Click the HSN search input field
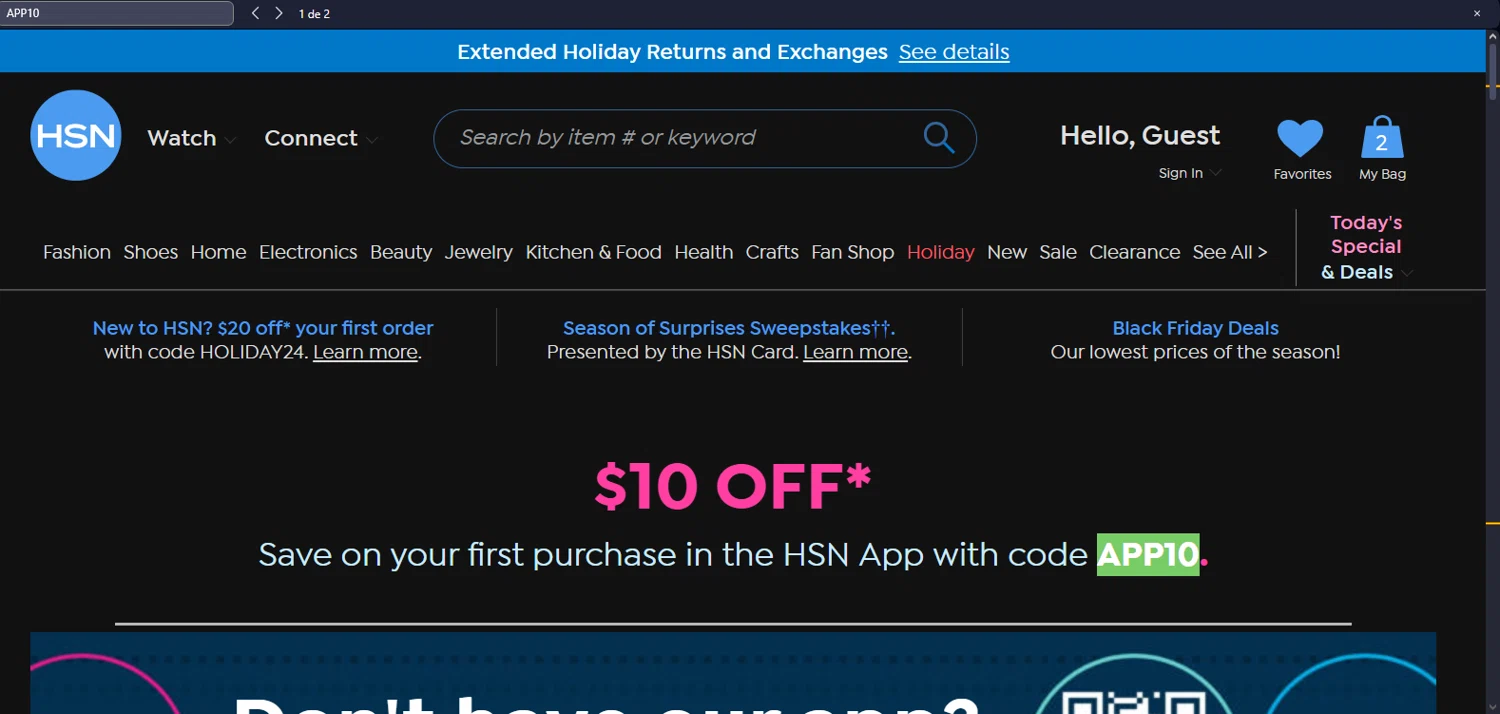This screenshot has height=714, width=1500. pyautogui.click(x=680, y=138)
